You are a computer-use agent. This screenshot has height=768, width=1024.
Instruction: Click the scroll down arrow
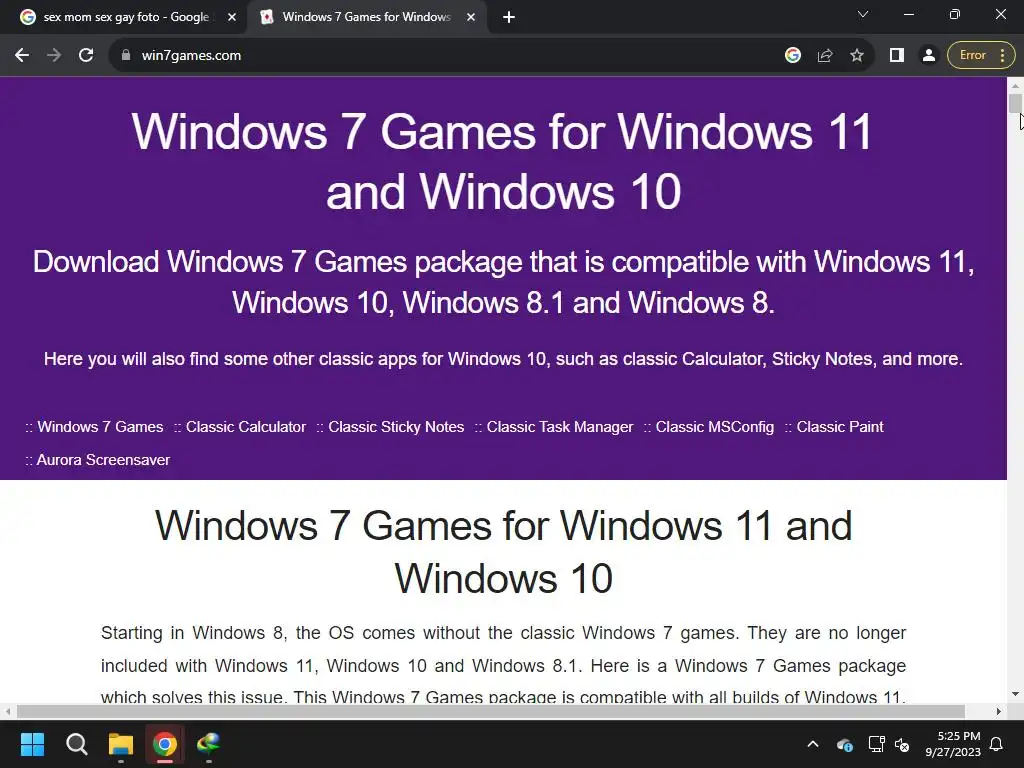(1015, 694)
